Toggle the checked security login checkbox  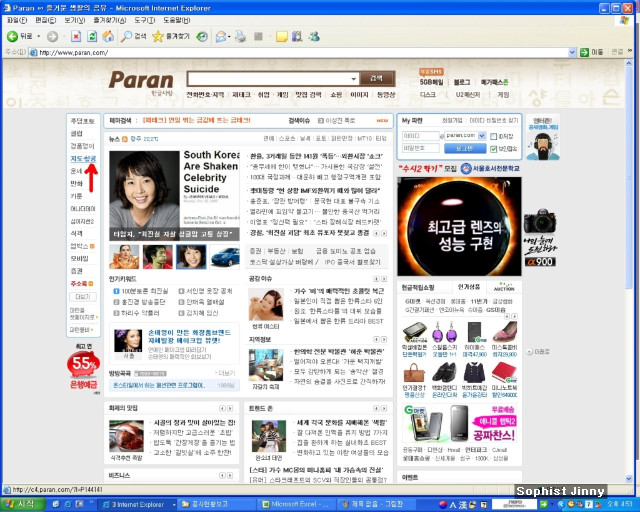pyautogui.click(x=493, y=149)
